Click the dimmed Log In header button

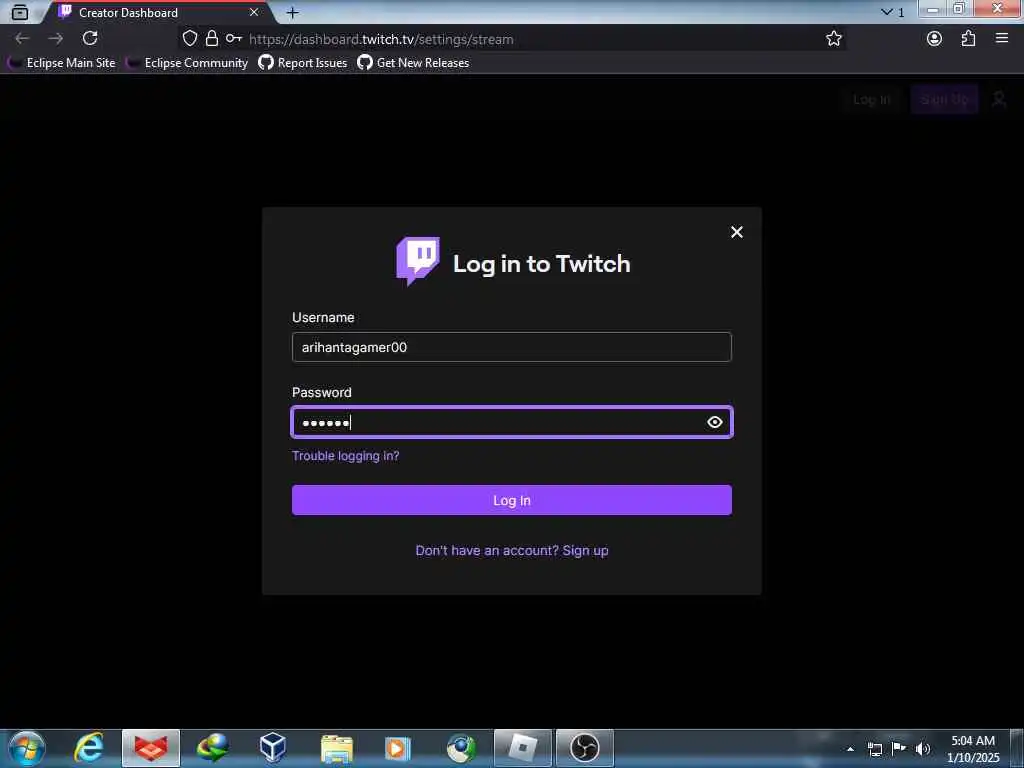coord(871,99)
